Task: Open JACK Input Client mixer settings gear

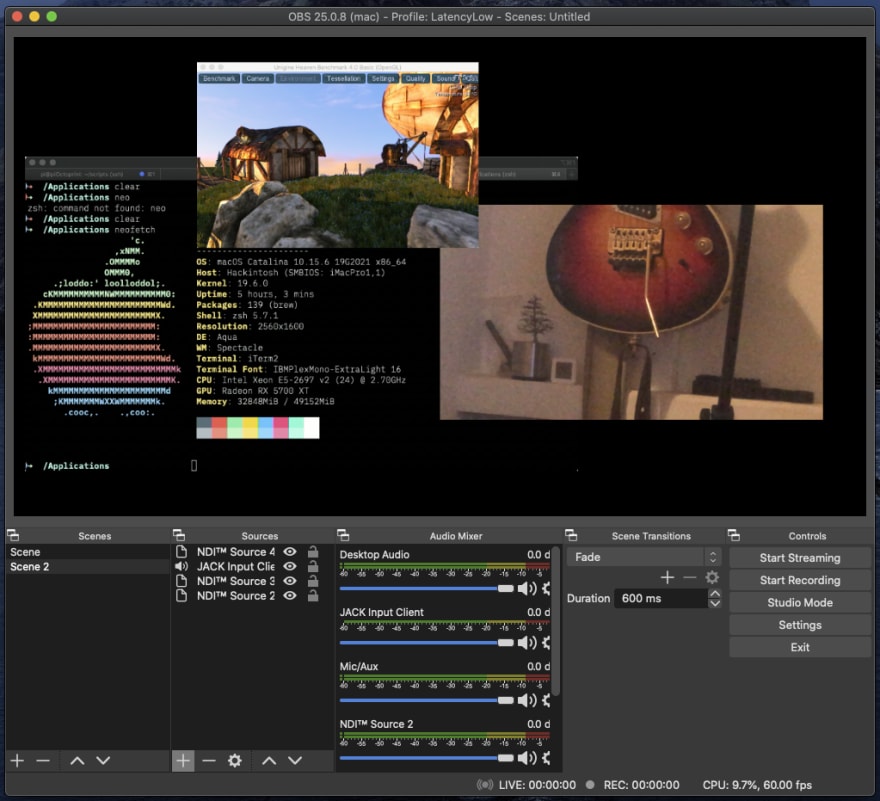Action: [546, 643]
